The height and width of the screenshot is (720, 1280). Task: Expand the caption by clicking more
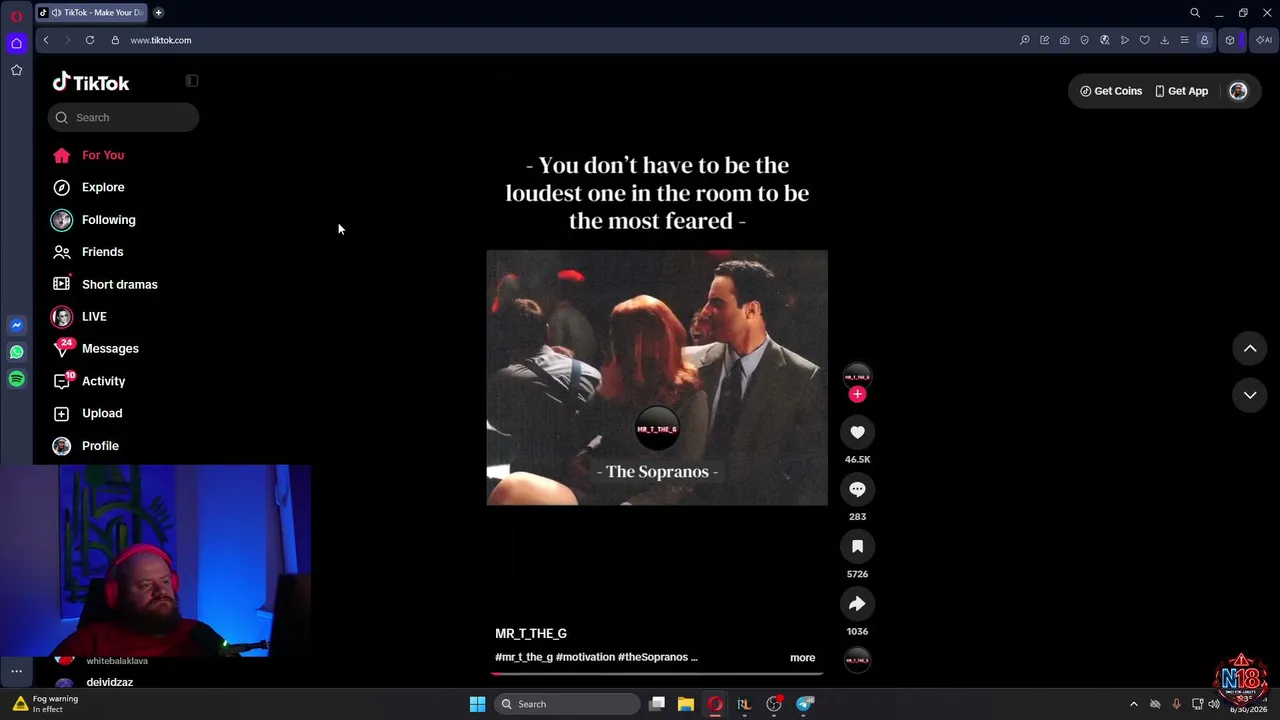pos(802,657)
